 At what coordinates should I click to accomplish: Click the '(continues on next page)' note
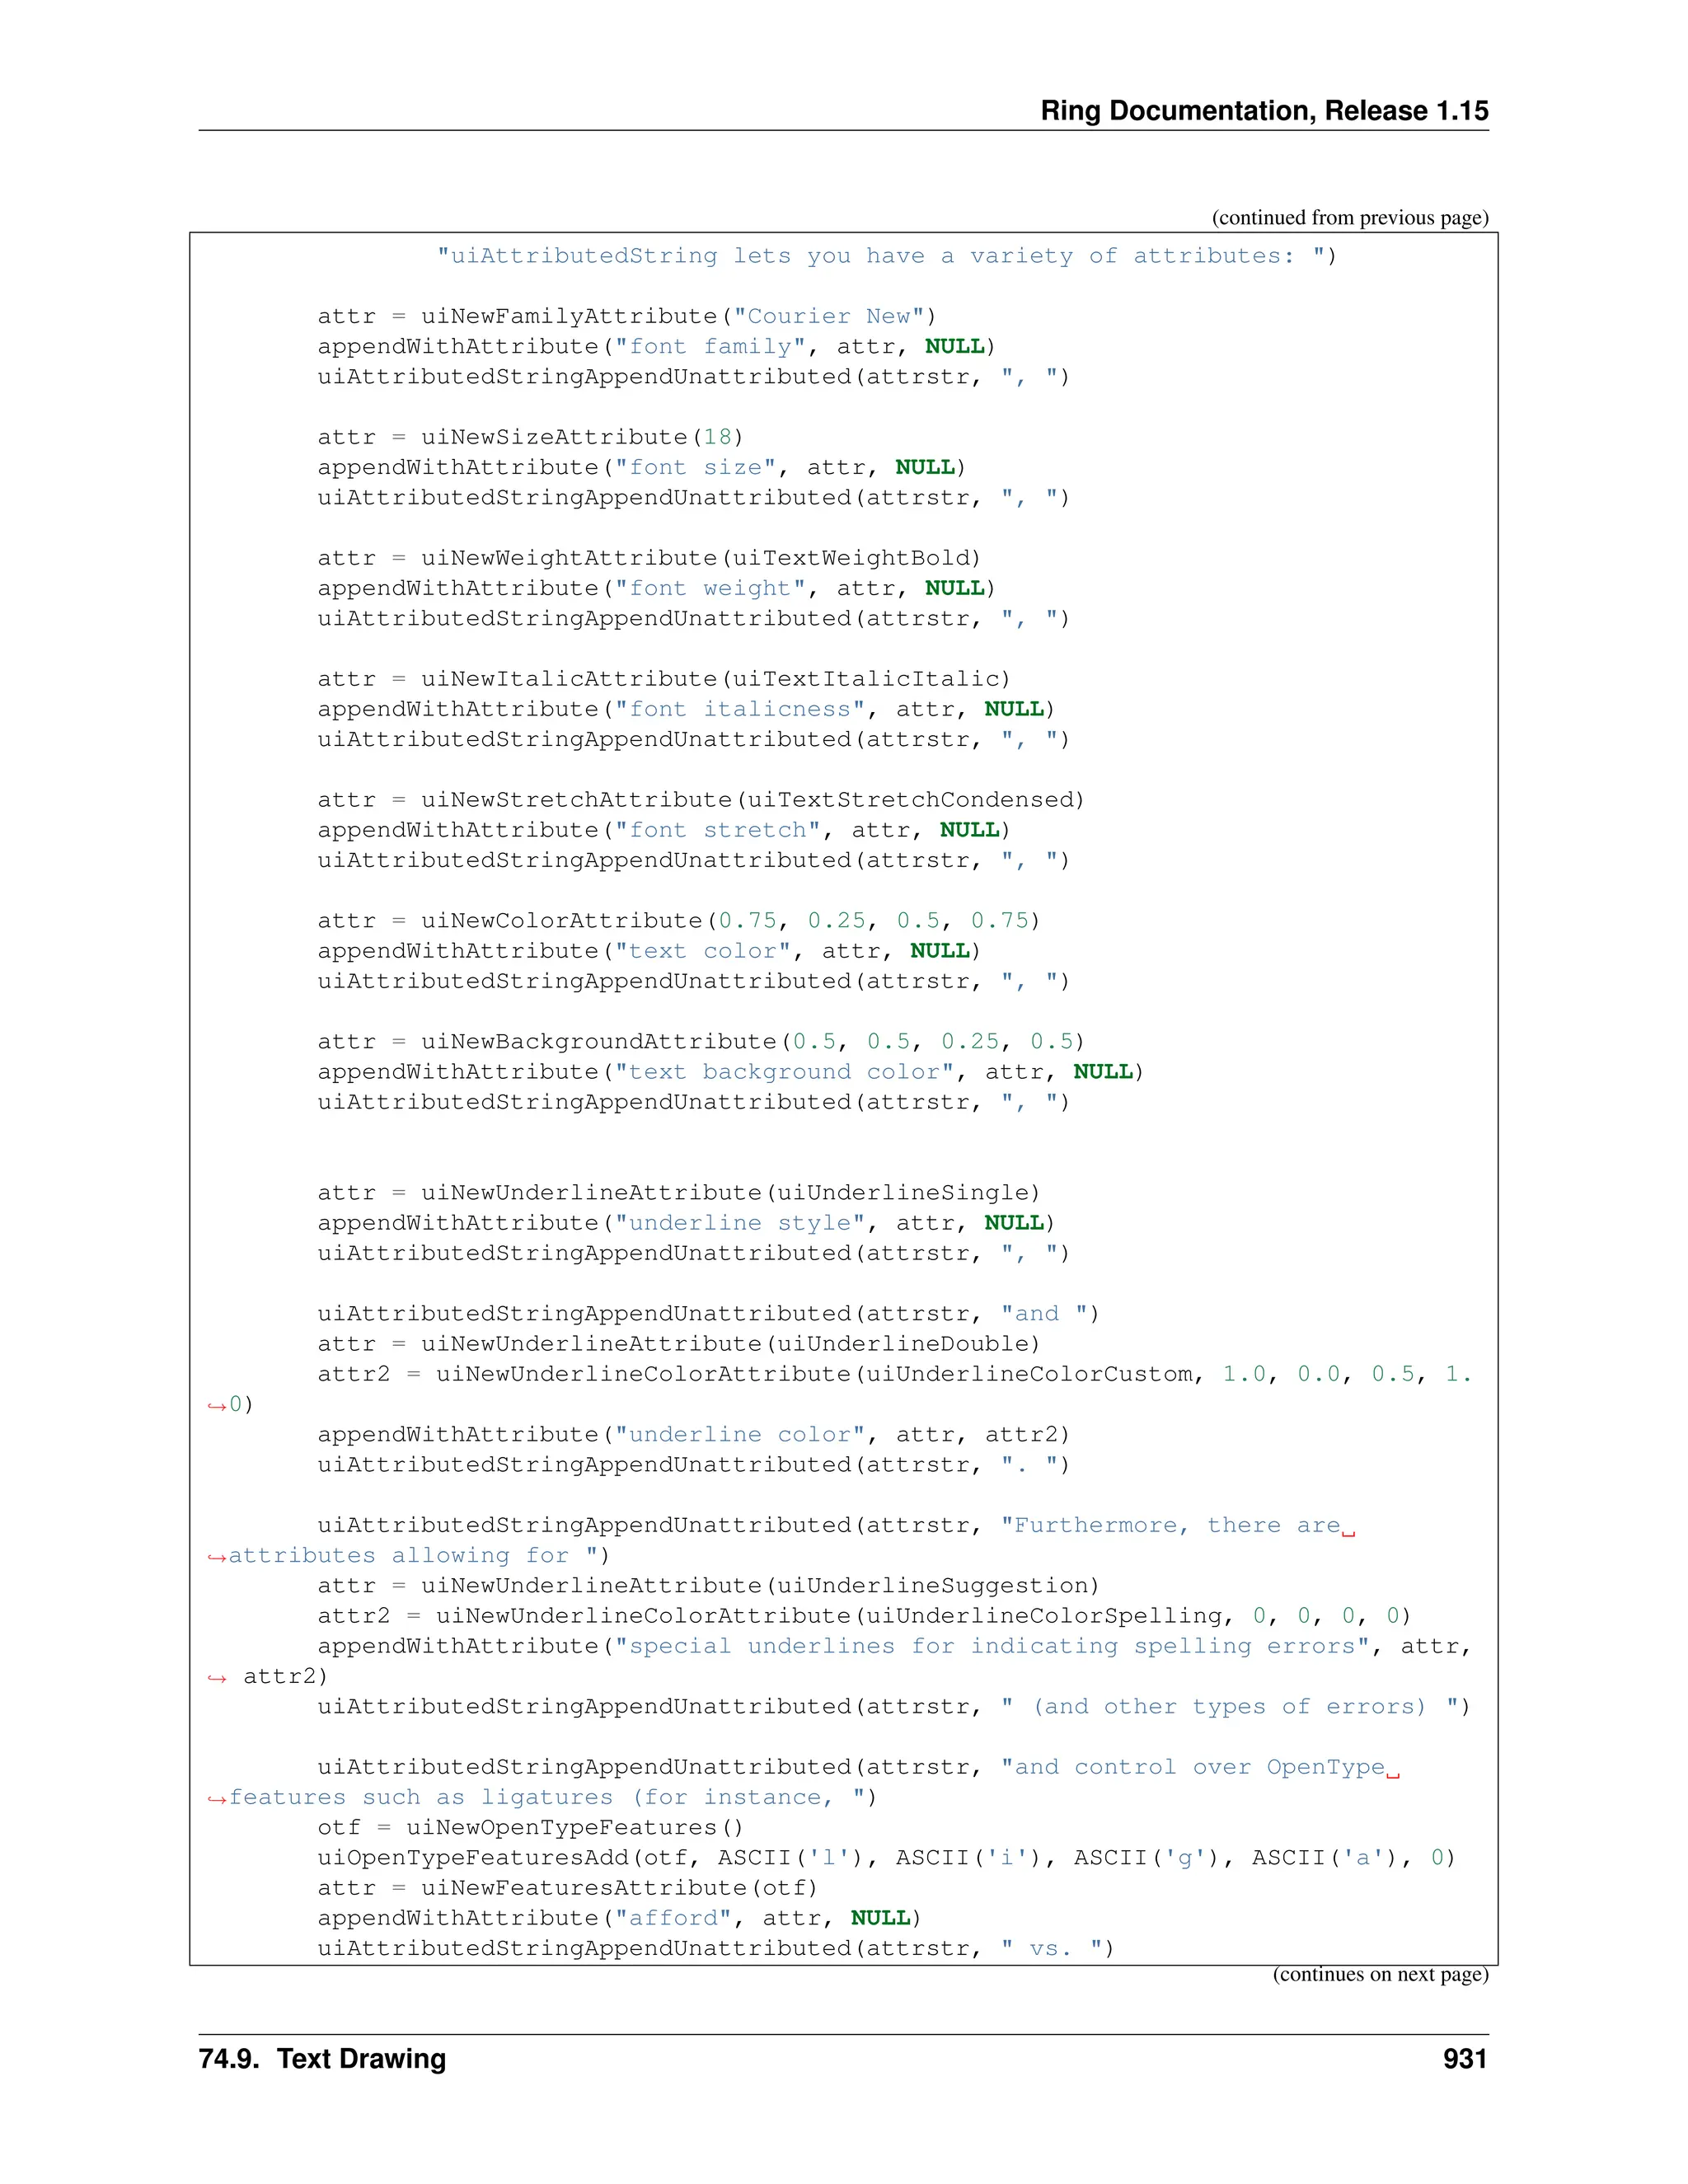[1380, 1974]
